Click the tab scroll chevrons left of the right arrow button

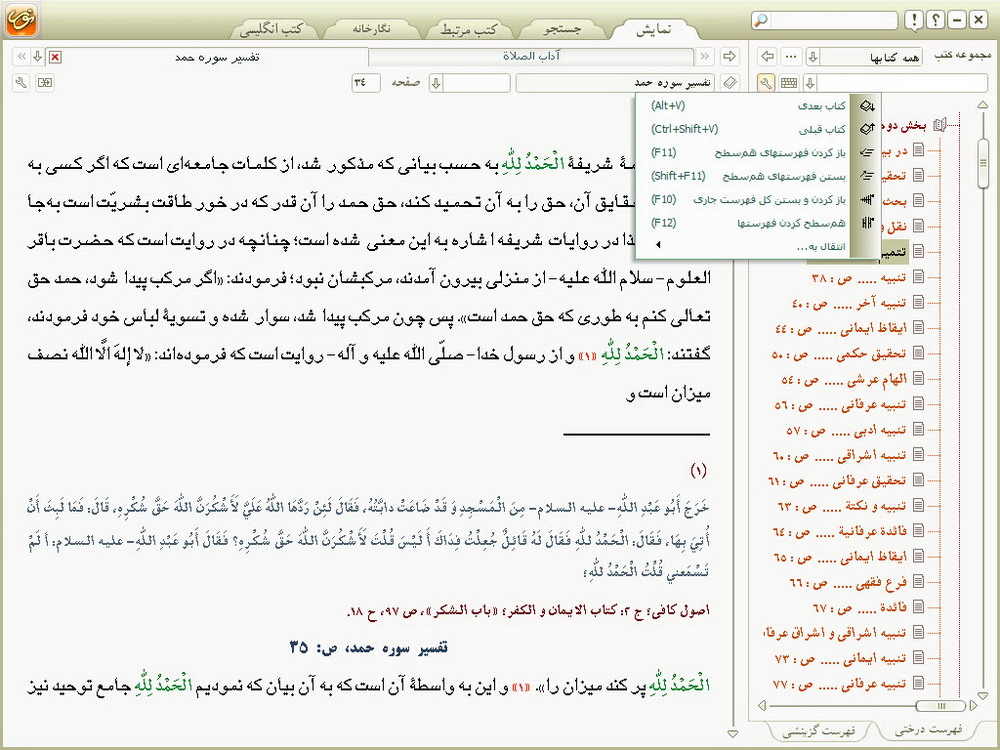pos(705,57)
